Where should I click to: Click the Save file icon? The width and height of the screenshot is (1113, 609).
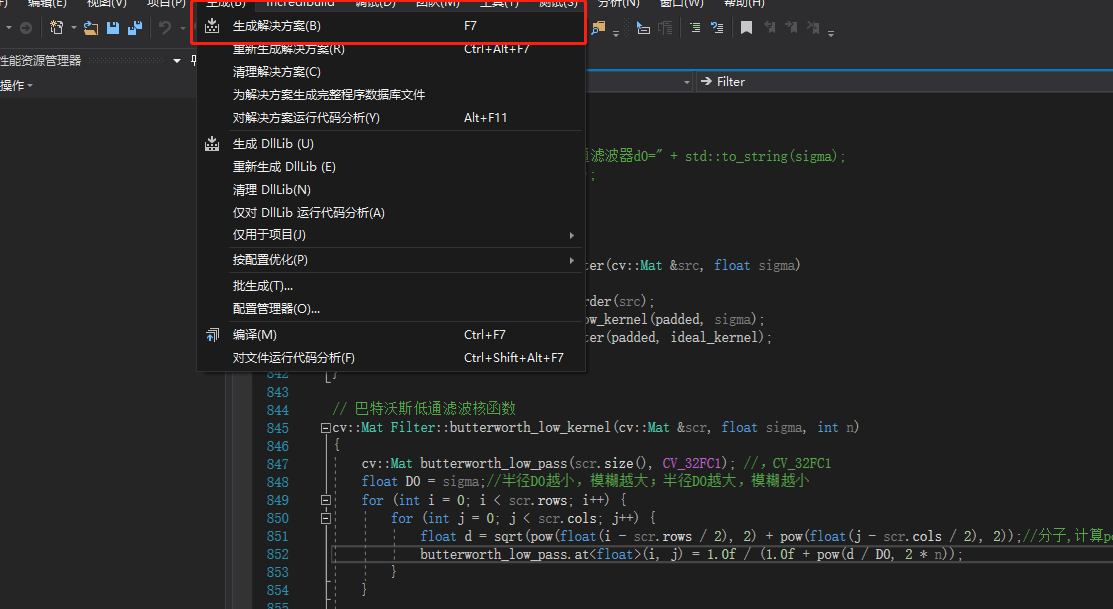click(x=113, y=28)
